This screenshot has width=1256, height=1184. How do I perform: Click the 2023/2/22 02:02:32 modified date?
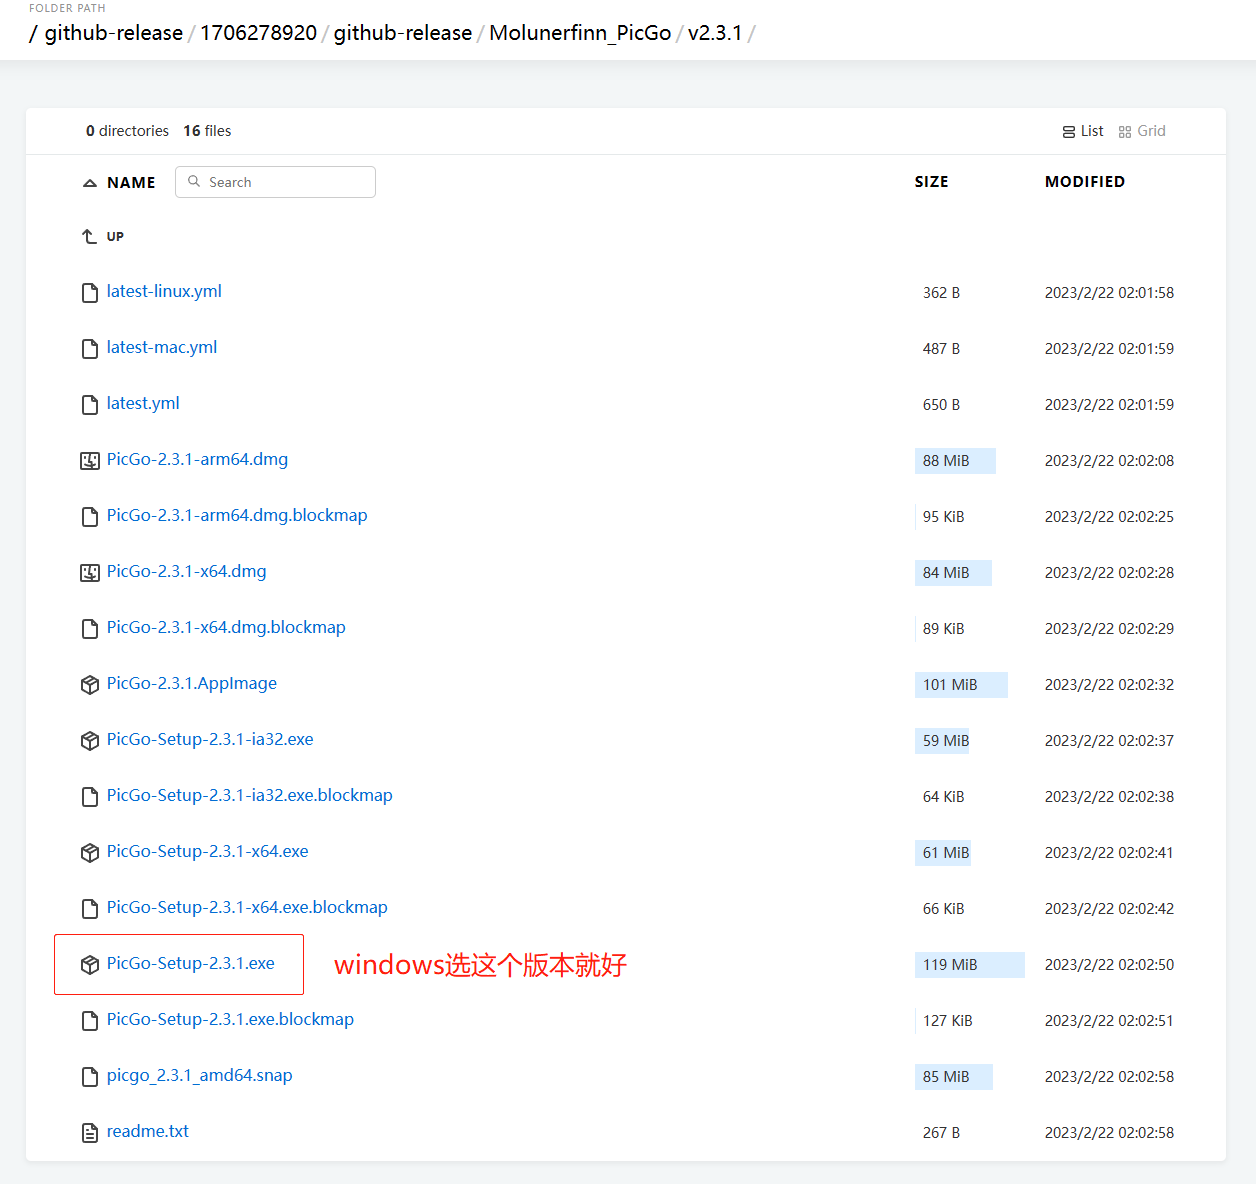pyautogui.click(x=1109, y=685)
